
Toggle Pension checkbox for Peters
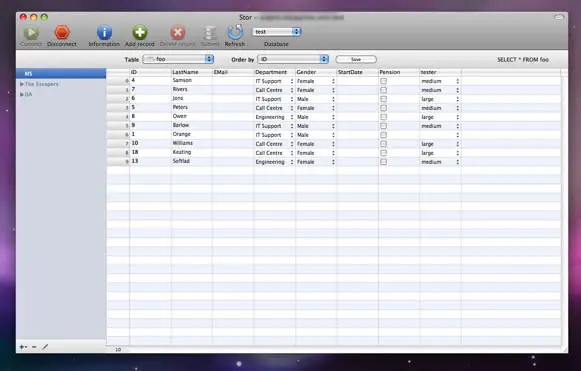(x=384, y=108)
